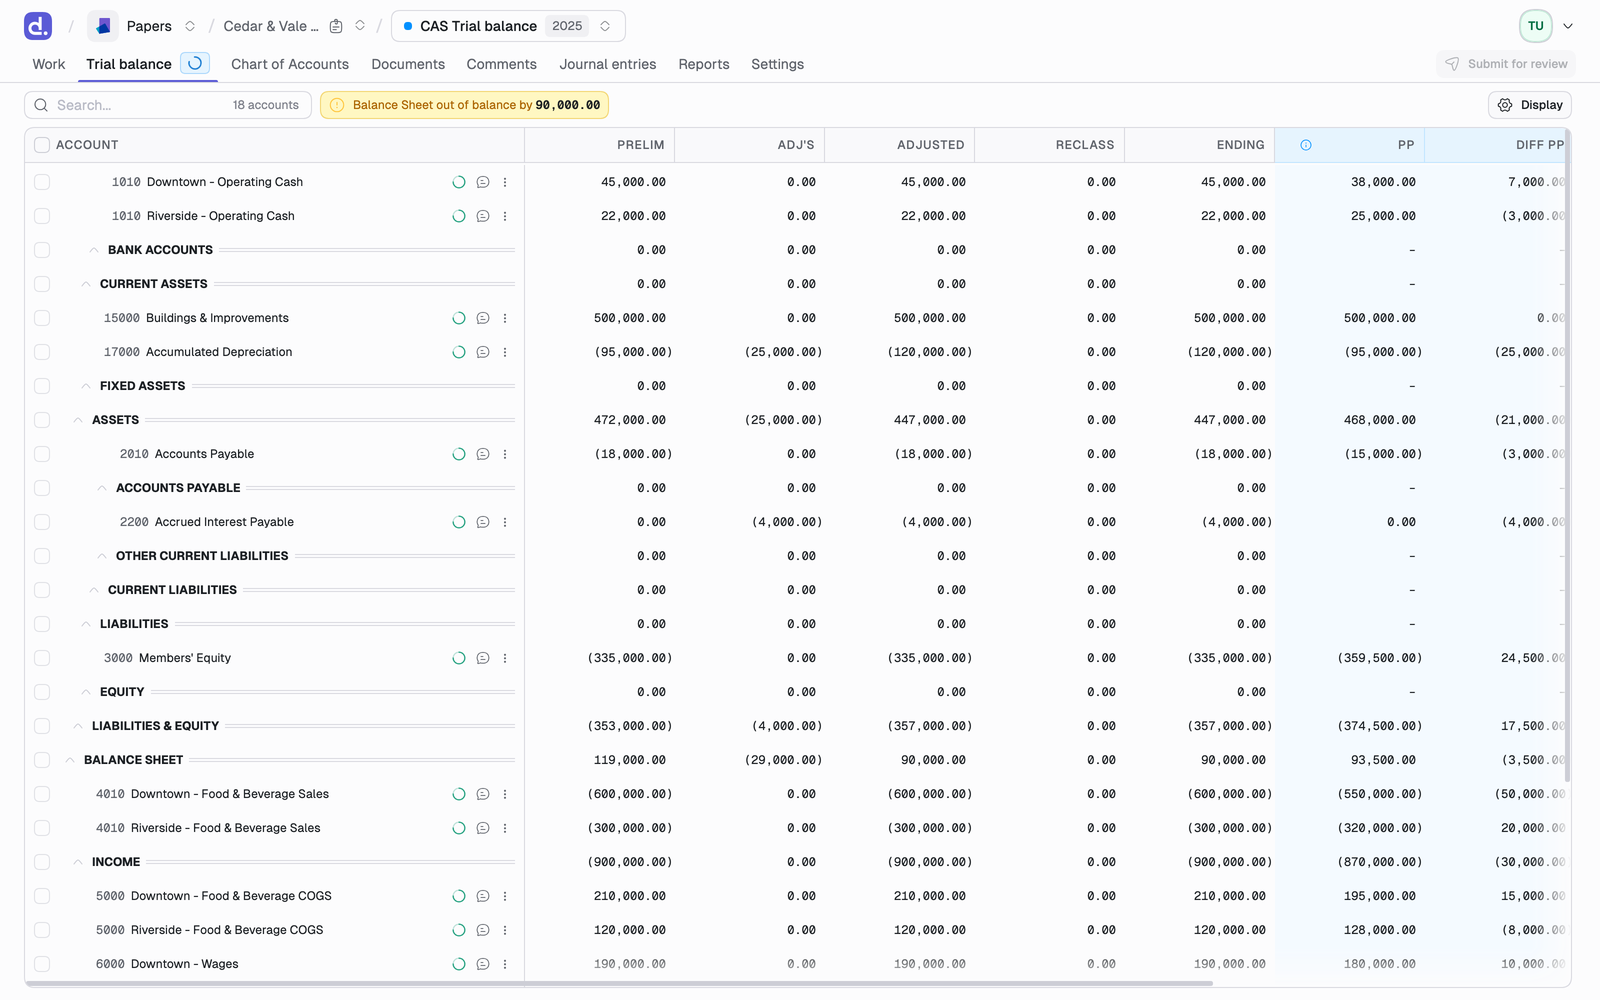The height and width of the screenshot is (1000, 1600).
Task: Open more options for Riverside - Operating Cash
Action: [505, 216]
